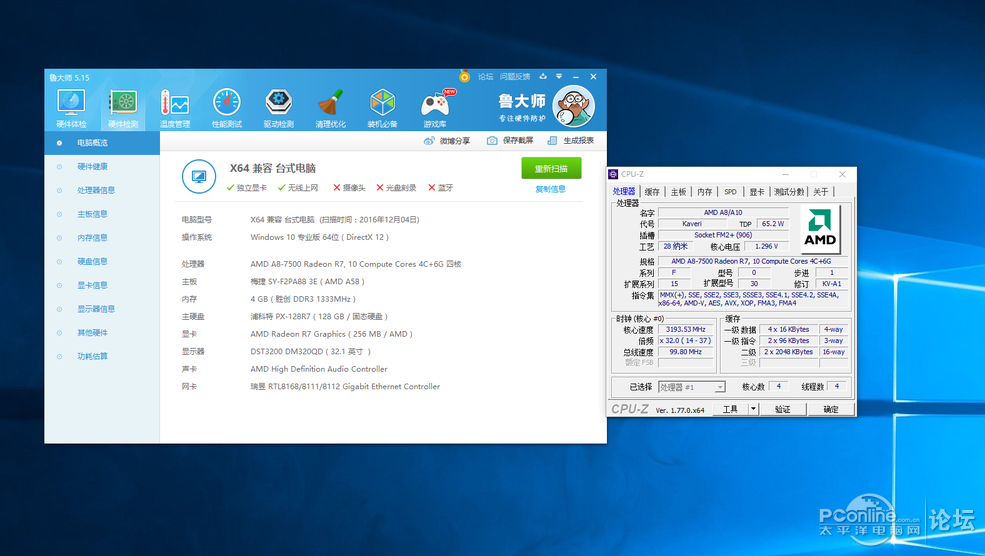Open 装机必备 essential software icon
The image size is (985, 556).
tap(382, 108)
